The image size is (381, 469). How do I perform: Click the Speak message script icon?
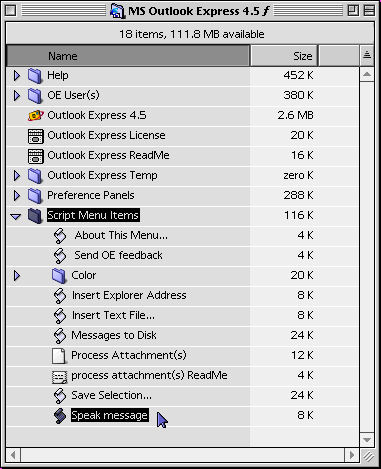click(60, 416)
